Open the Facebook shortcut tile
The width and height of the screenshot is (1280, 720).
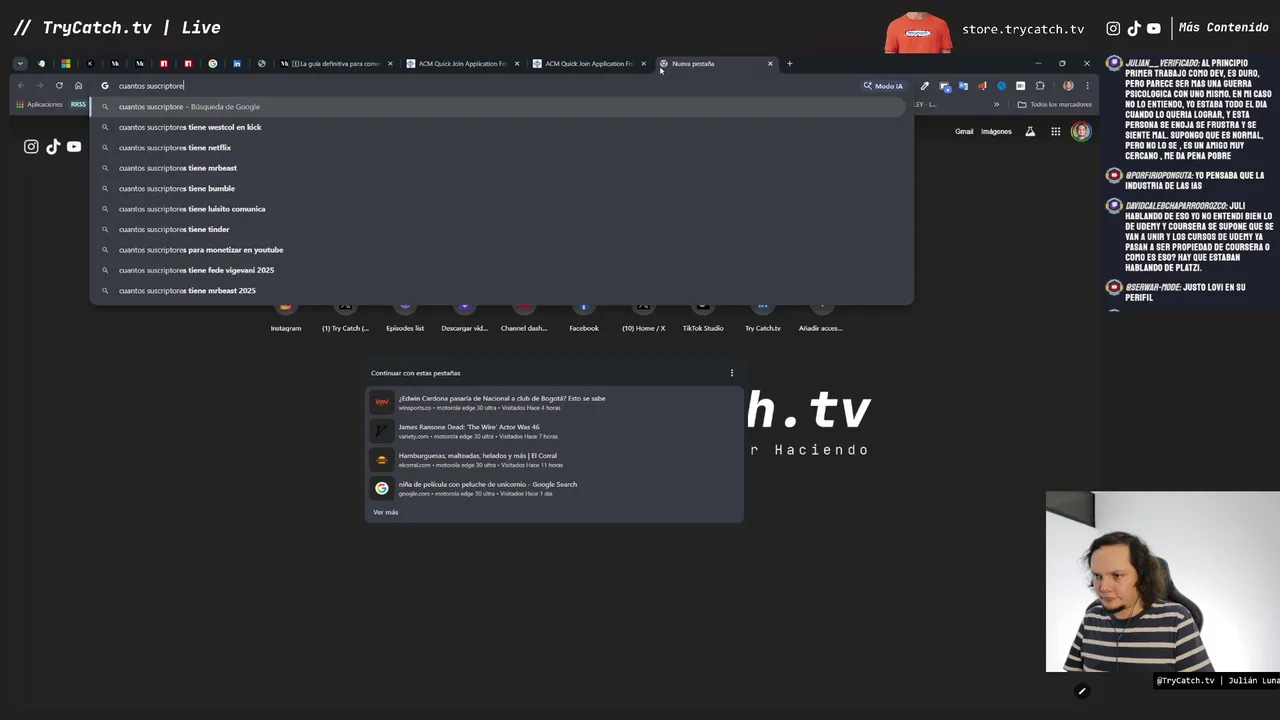click(584, 317)
